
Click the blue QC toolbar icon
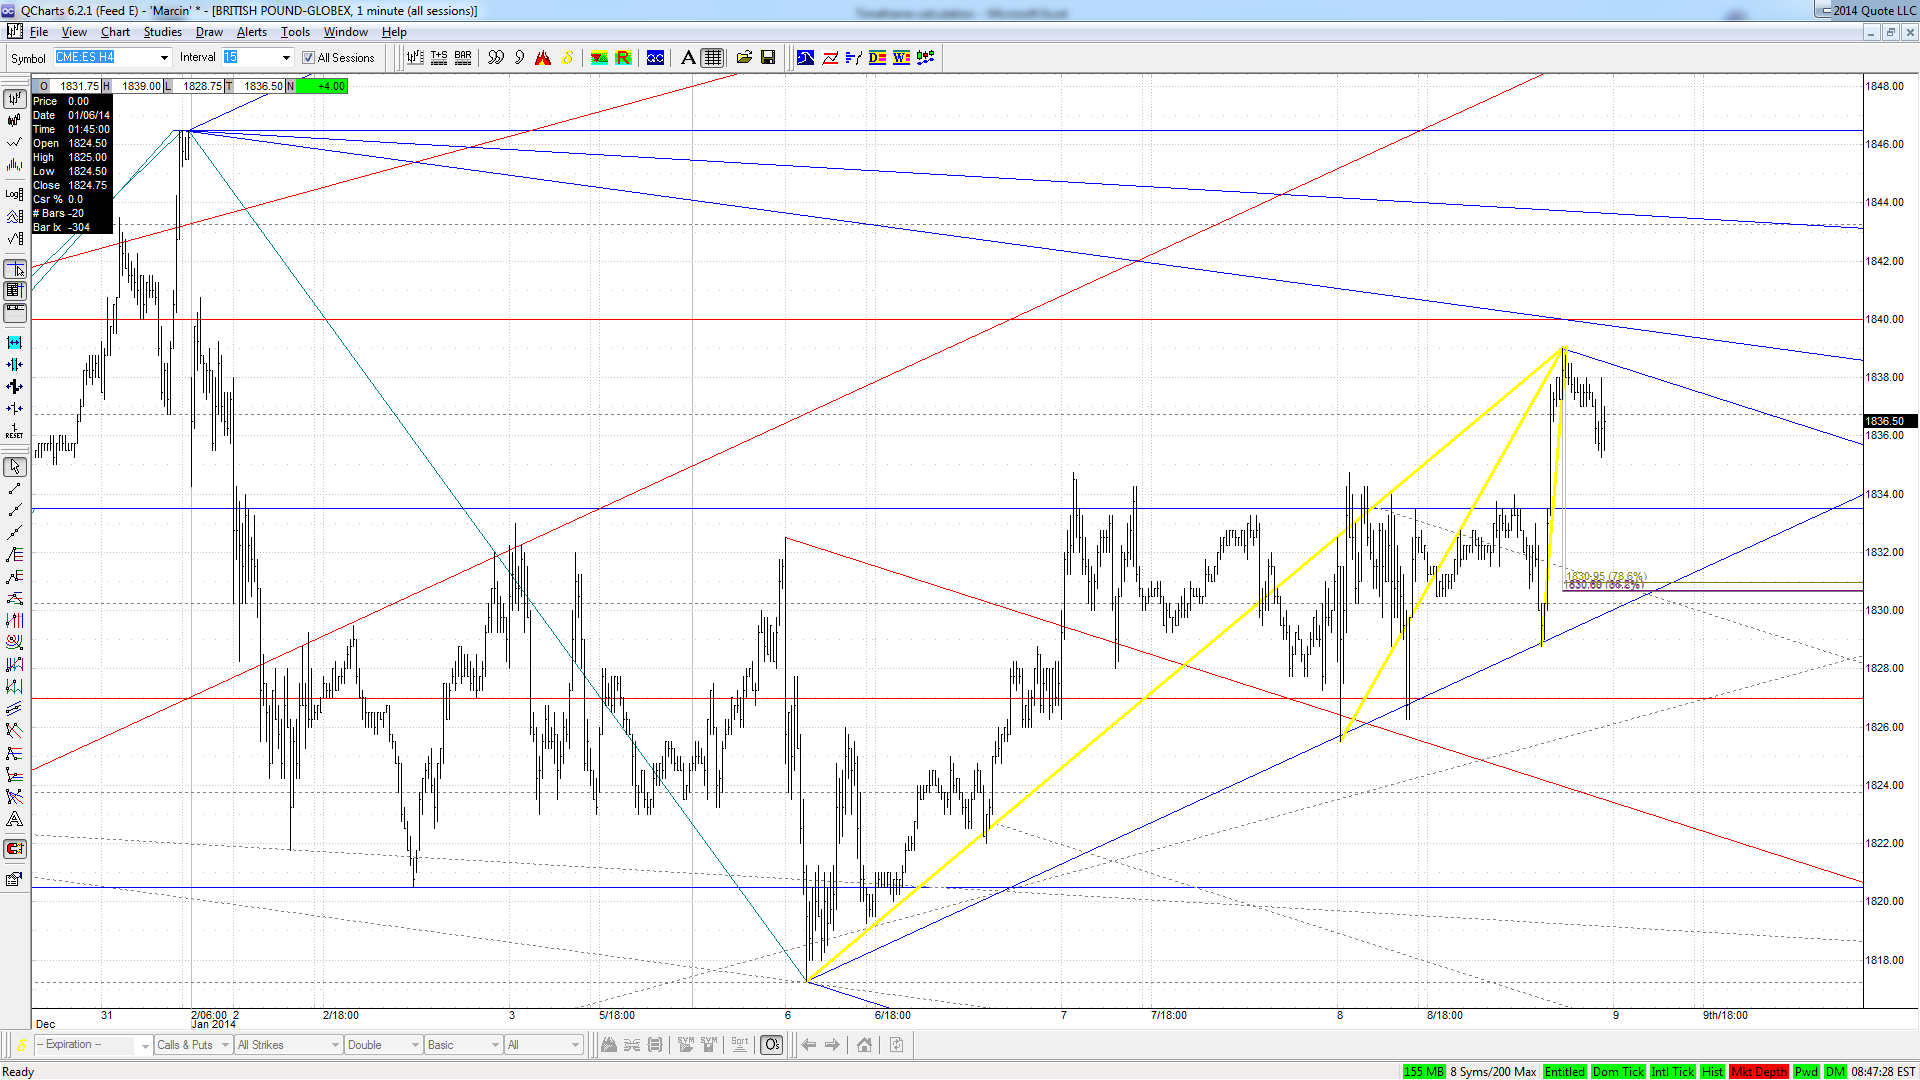pos(655,58)
